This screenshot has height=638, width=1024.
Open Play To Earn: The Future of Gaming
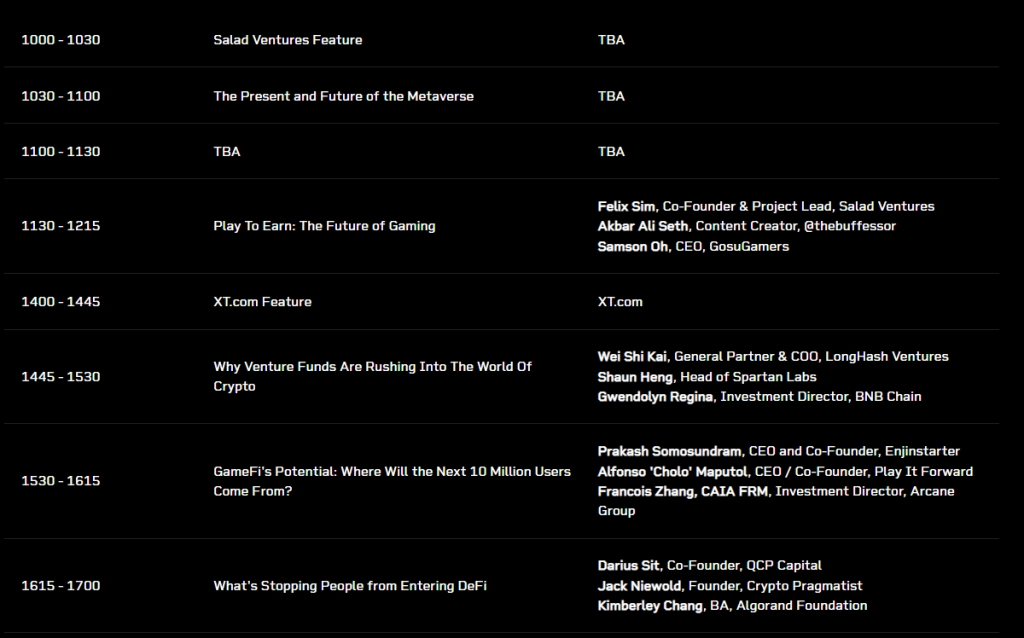click(x=324, y=226)
